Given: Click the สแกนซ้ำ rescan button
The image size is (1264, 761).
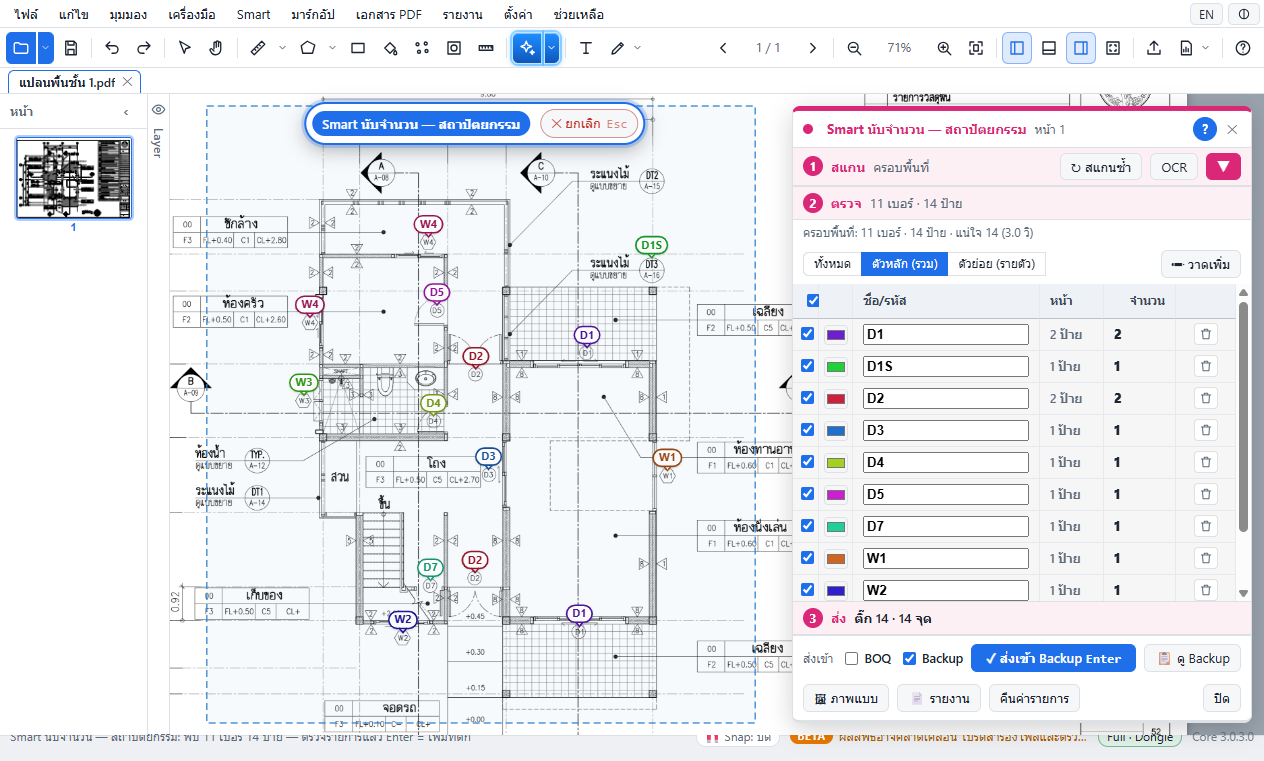Looking at the screenshot, I should pyautogui.click(x=1101, y=167).
